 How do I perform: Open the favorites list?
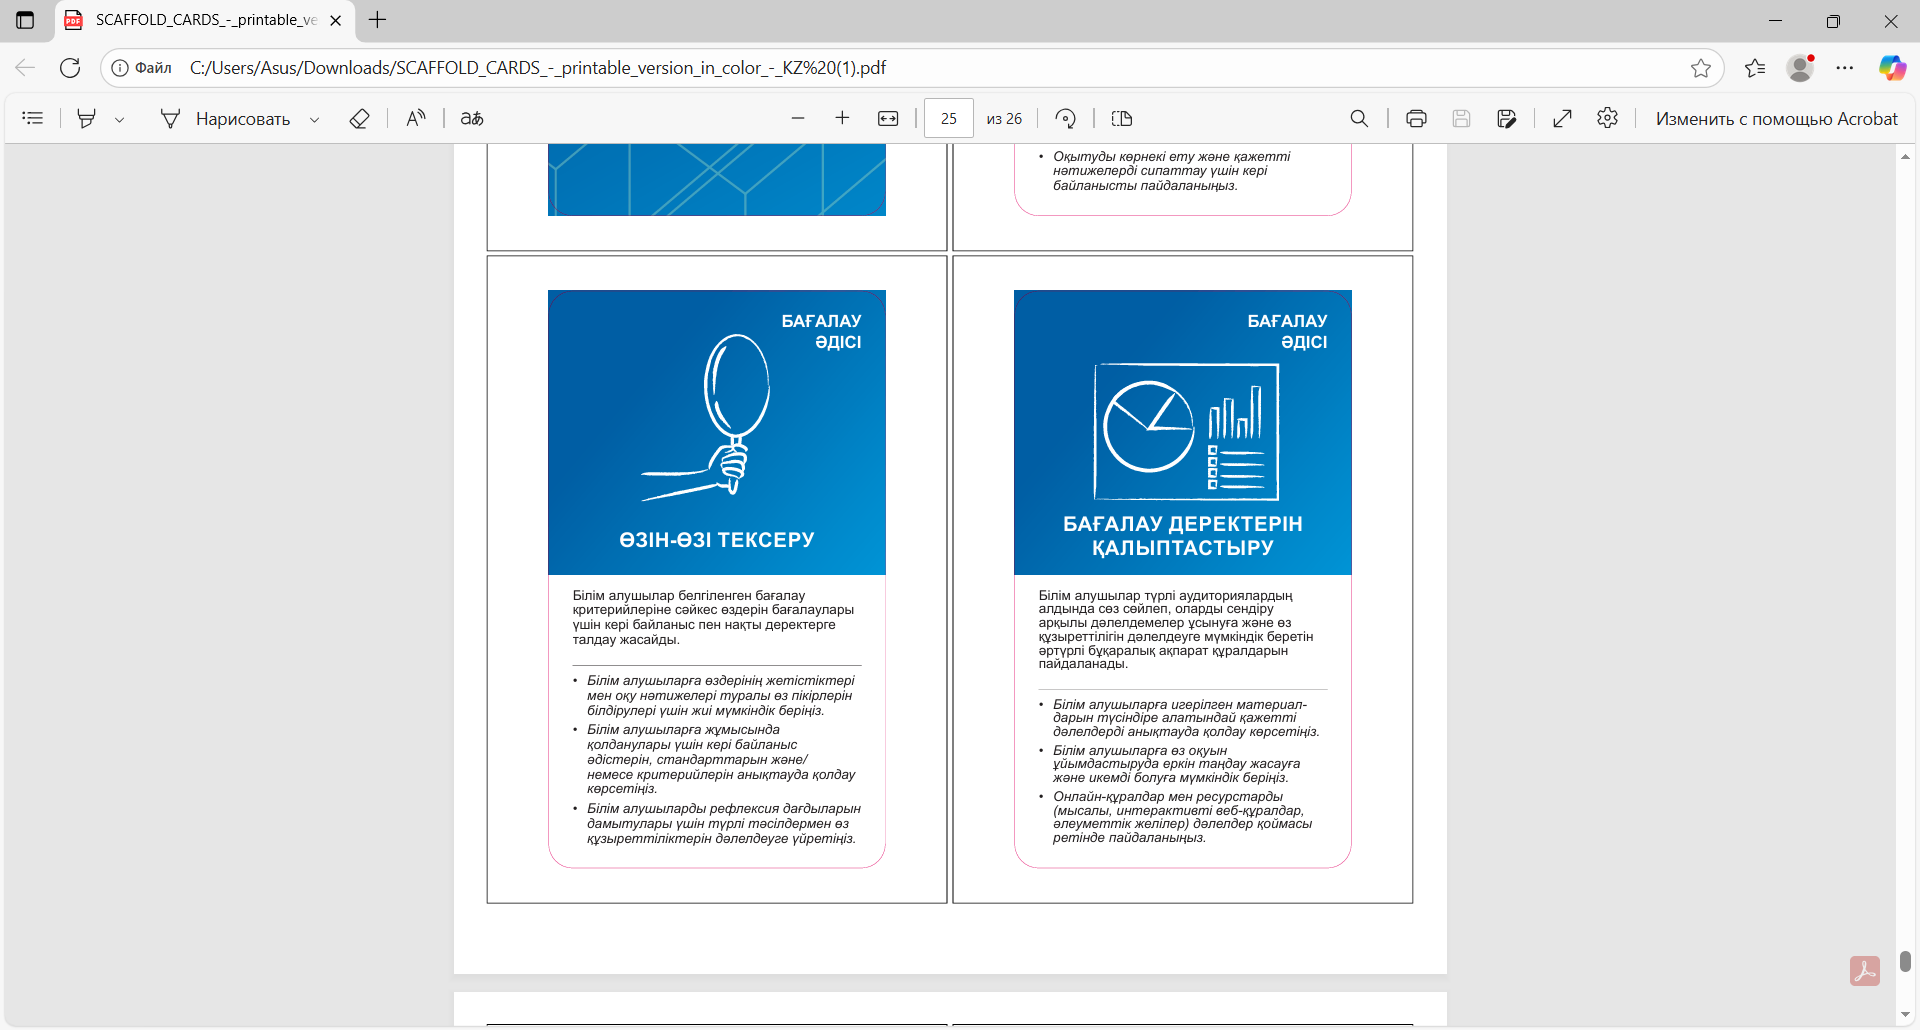click(1755, 68)
